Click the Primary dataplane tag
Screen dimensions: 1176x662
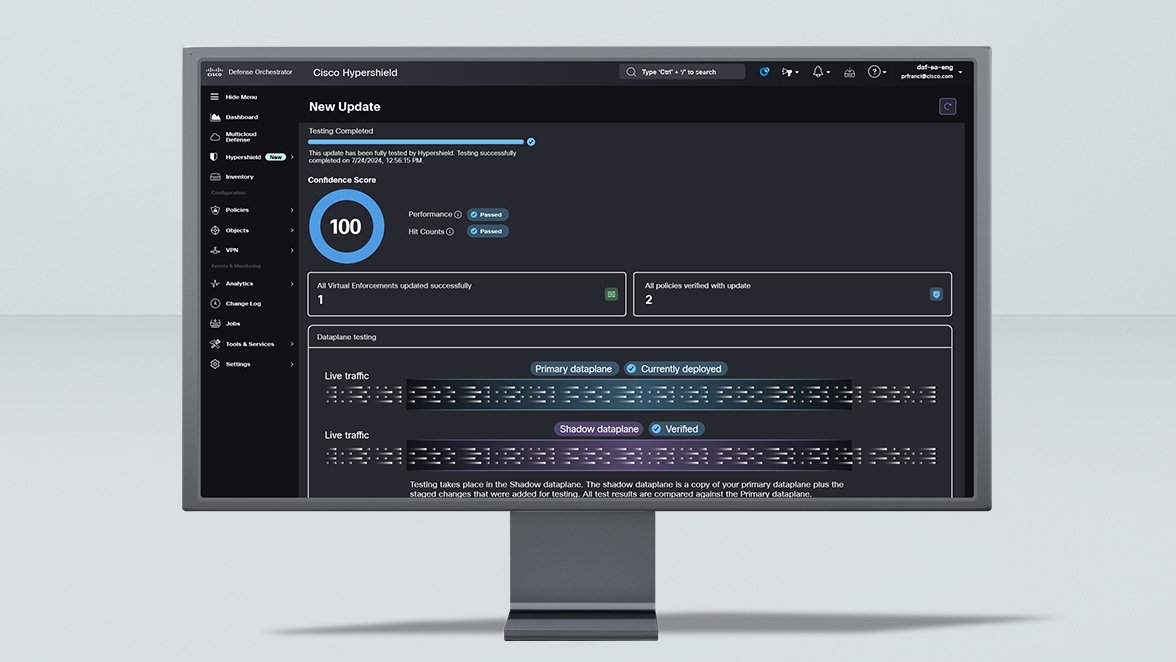[x=574, y=369]
